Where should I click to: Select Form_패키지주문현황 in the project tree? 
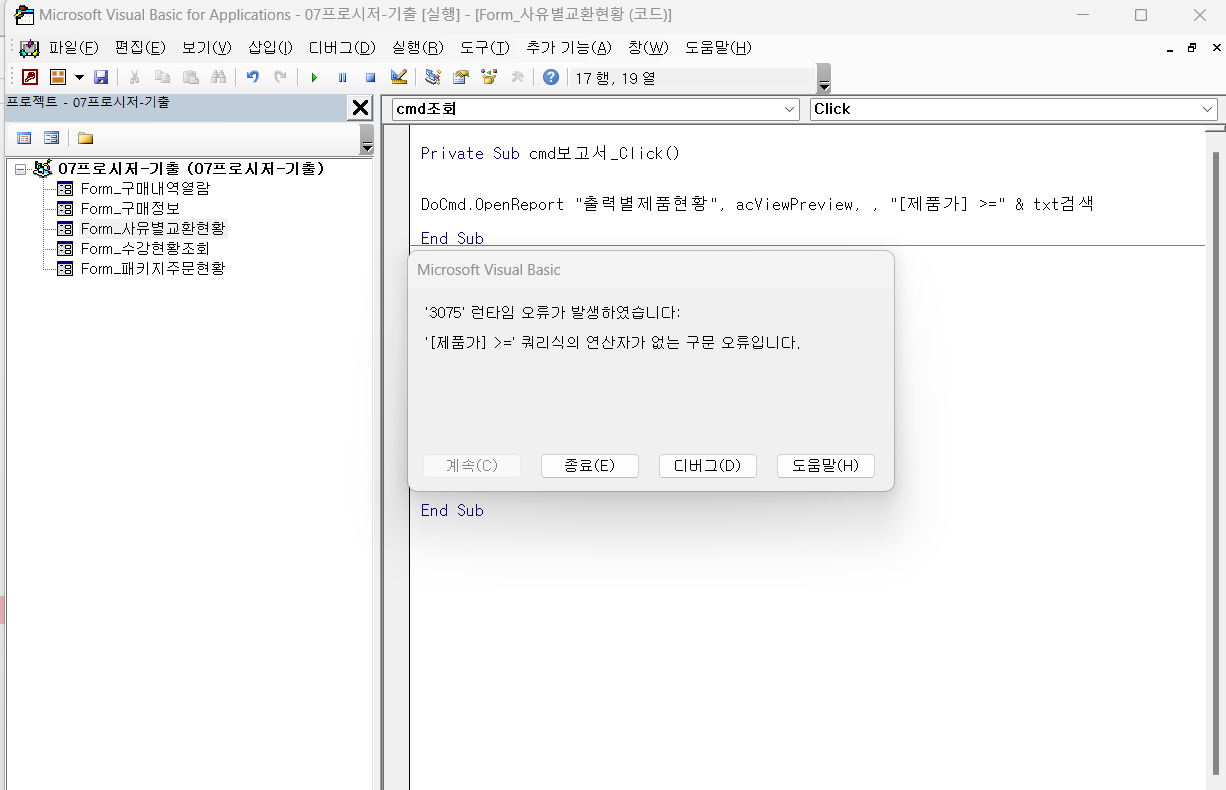153,268
